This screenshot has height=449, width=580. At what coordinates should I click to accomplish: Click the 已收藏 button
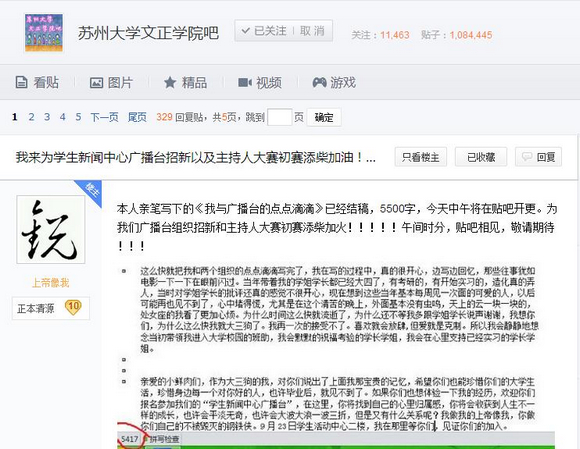tap(481, 157)
